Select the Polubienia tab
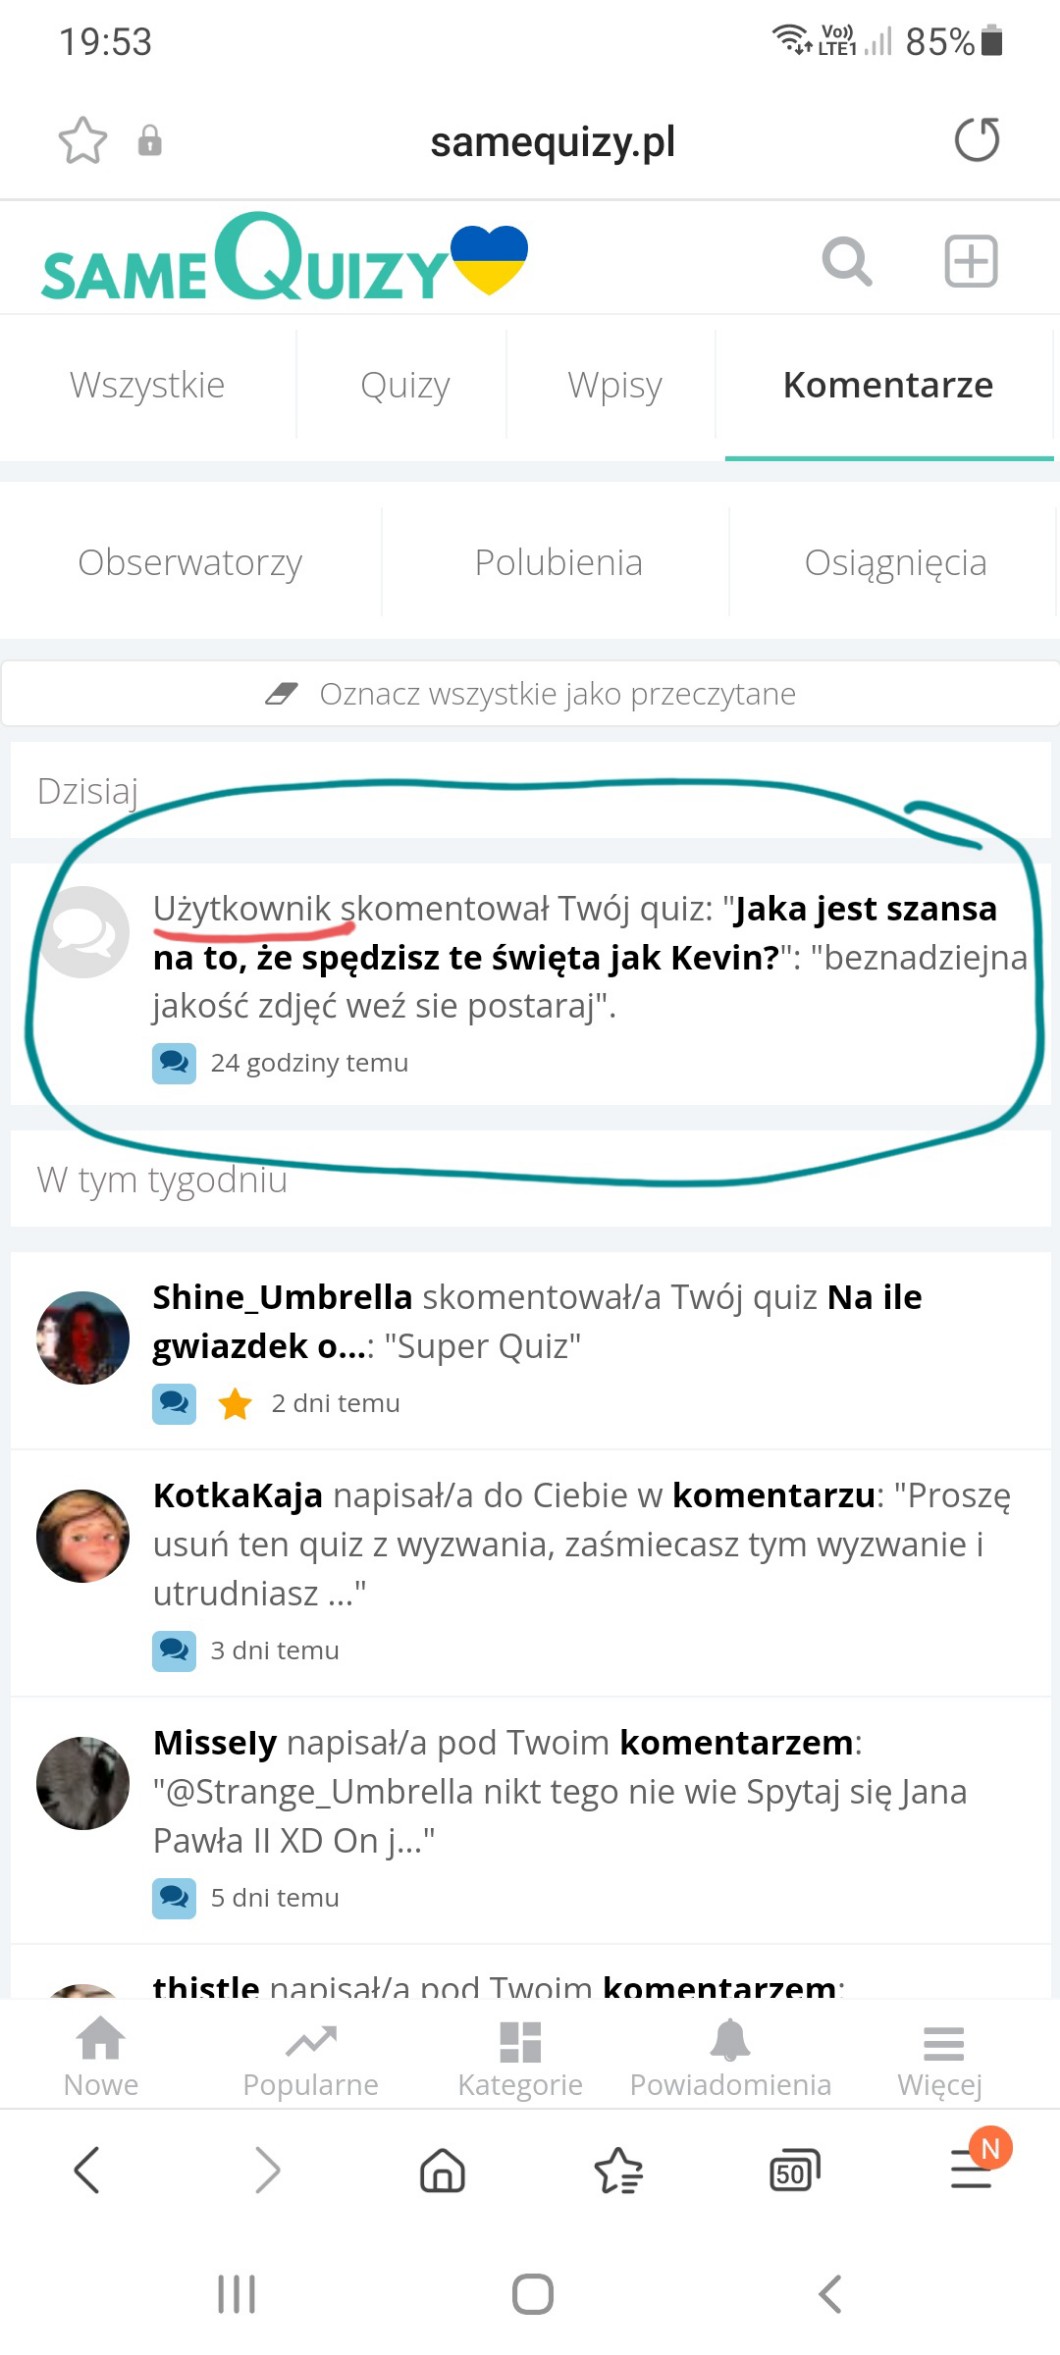 pos(558,563)
